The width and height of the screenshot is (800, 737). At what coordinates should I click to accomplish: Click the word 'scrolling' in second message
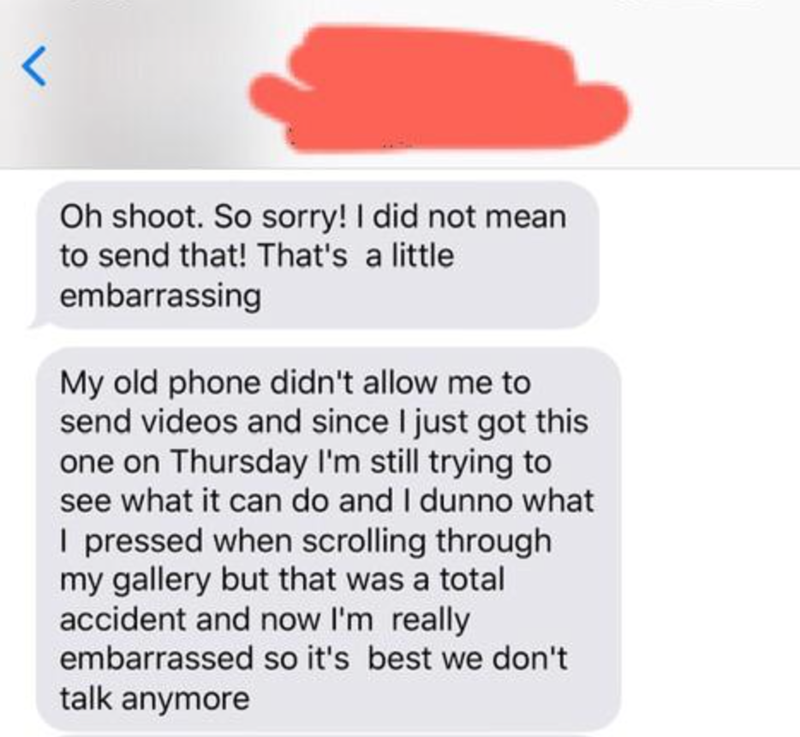click(x=364, y=541)
